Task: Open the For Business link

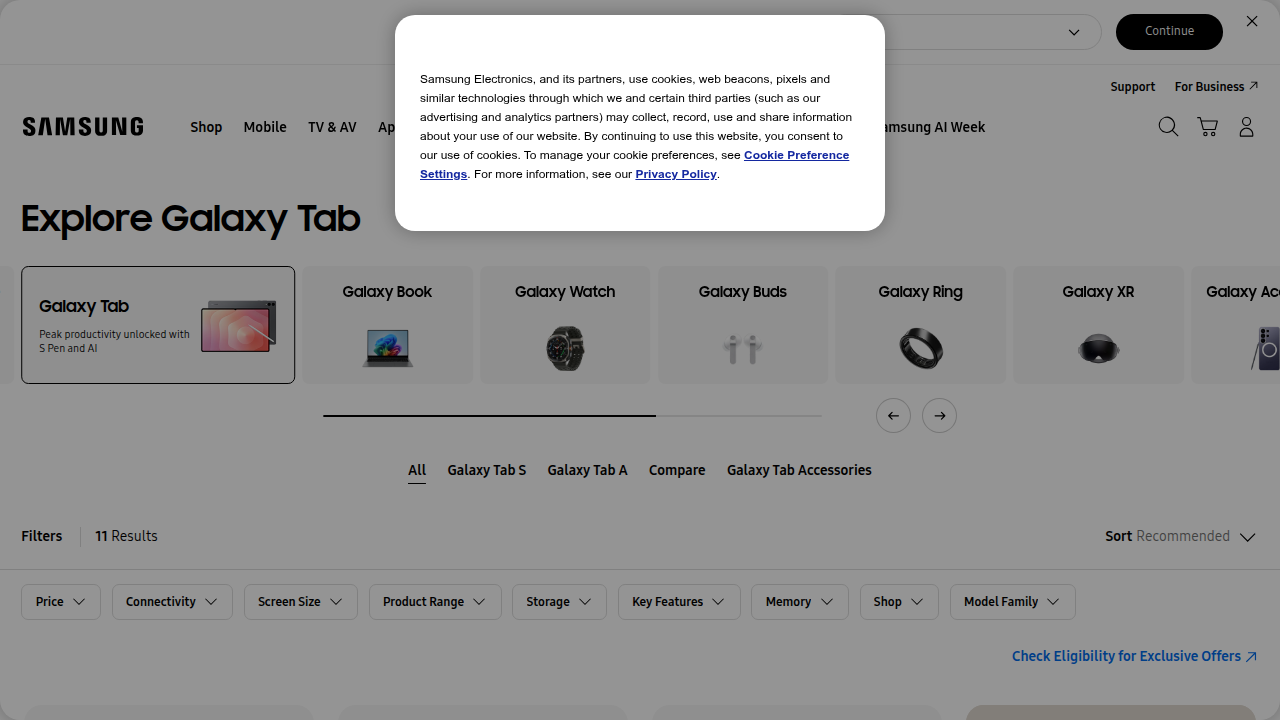Action: [1216, 87]
